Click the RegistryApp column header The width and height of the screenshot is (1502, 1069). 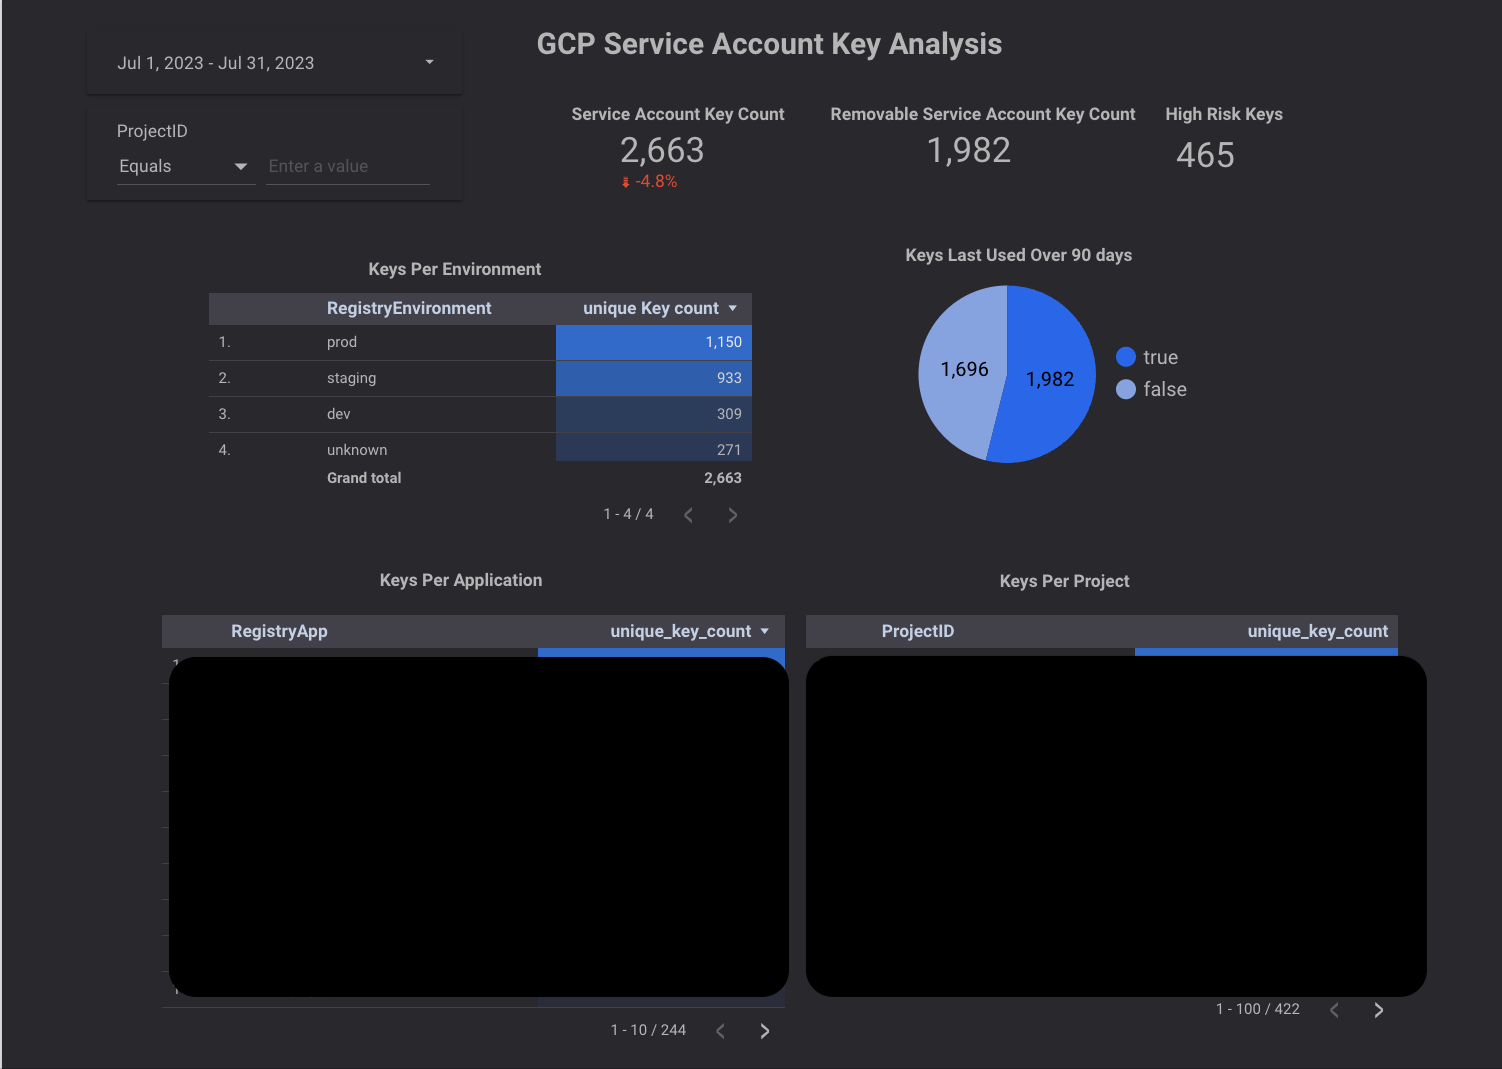[x=279, y=631]
